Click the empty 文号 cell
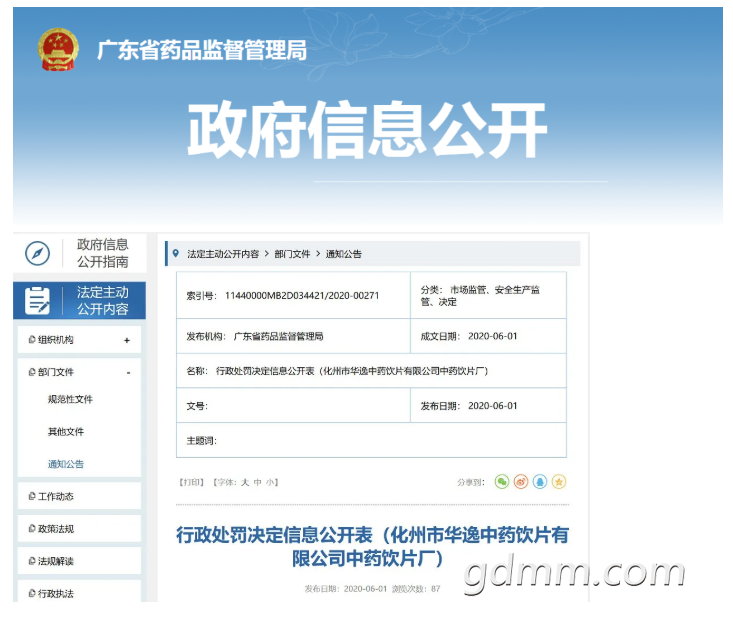The image size is (733, 635). (293, 405)
